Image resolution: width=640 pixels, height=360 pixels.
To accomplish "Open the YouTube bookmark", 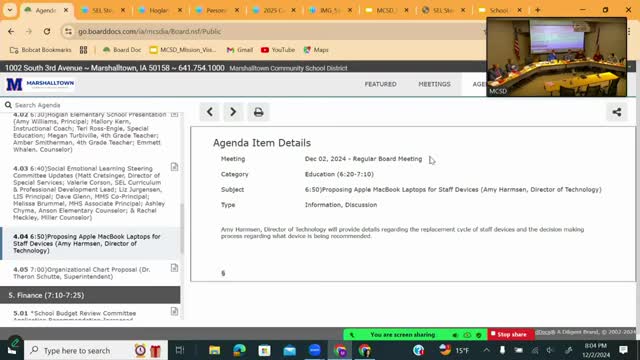I will (278, 50).
